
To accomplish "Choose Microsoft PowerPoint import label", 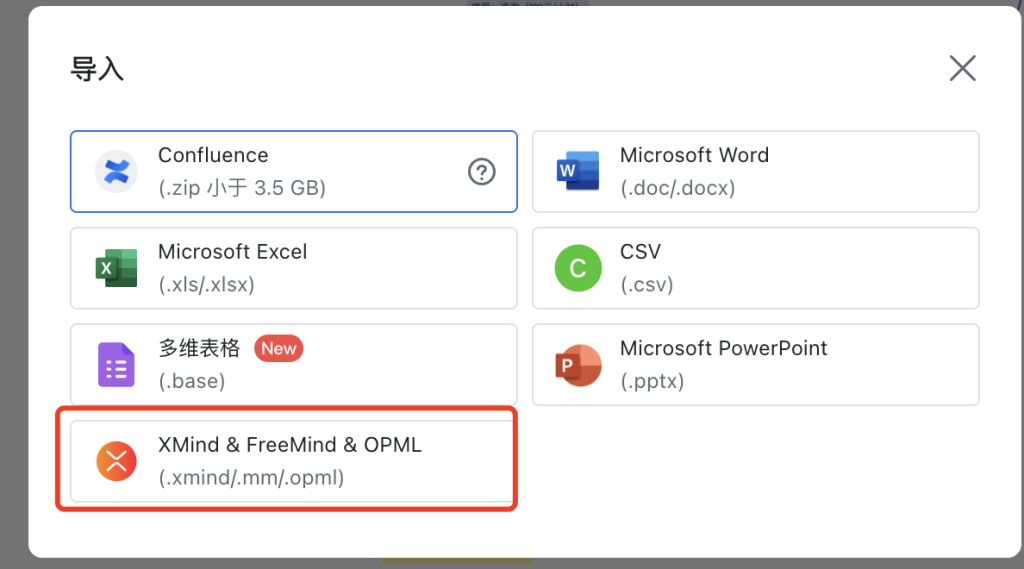I will 723,348.
